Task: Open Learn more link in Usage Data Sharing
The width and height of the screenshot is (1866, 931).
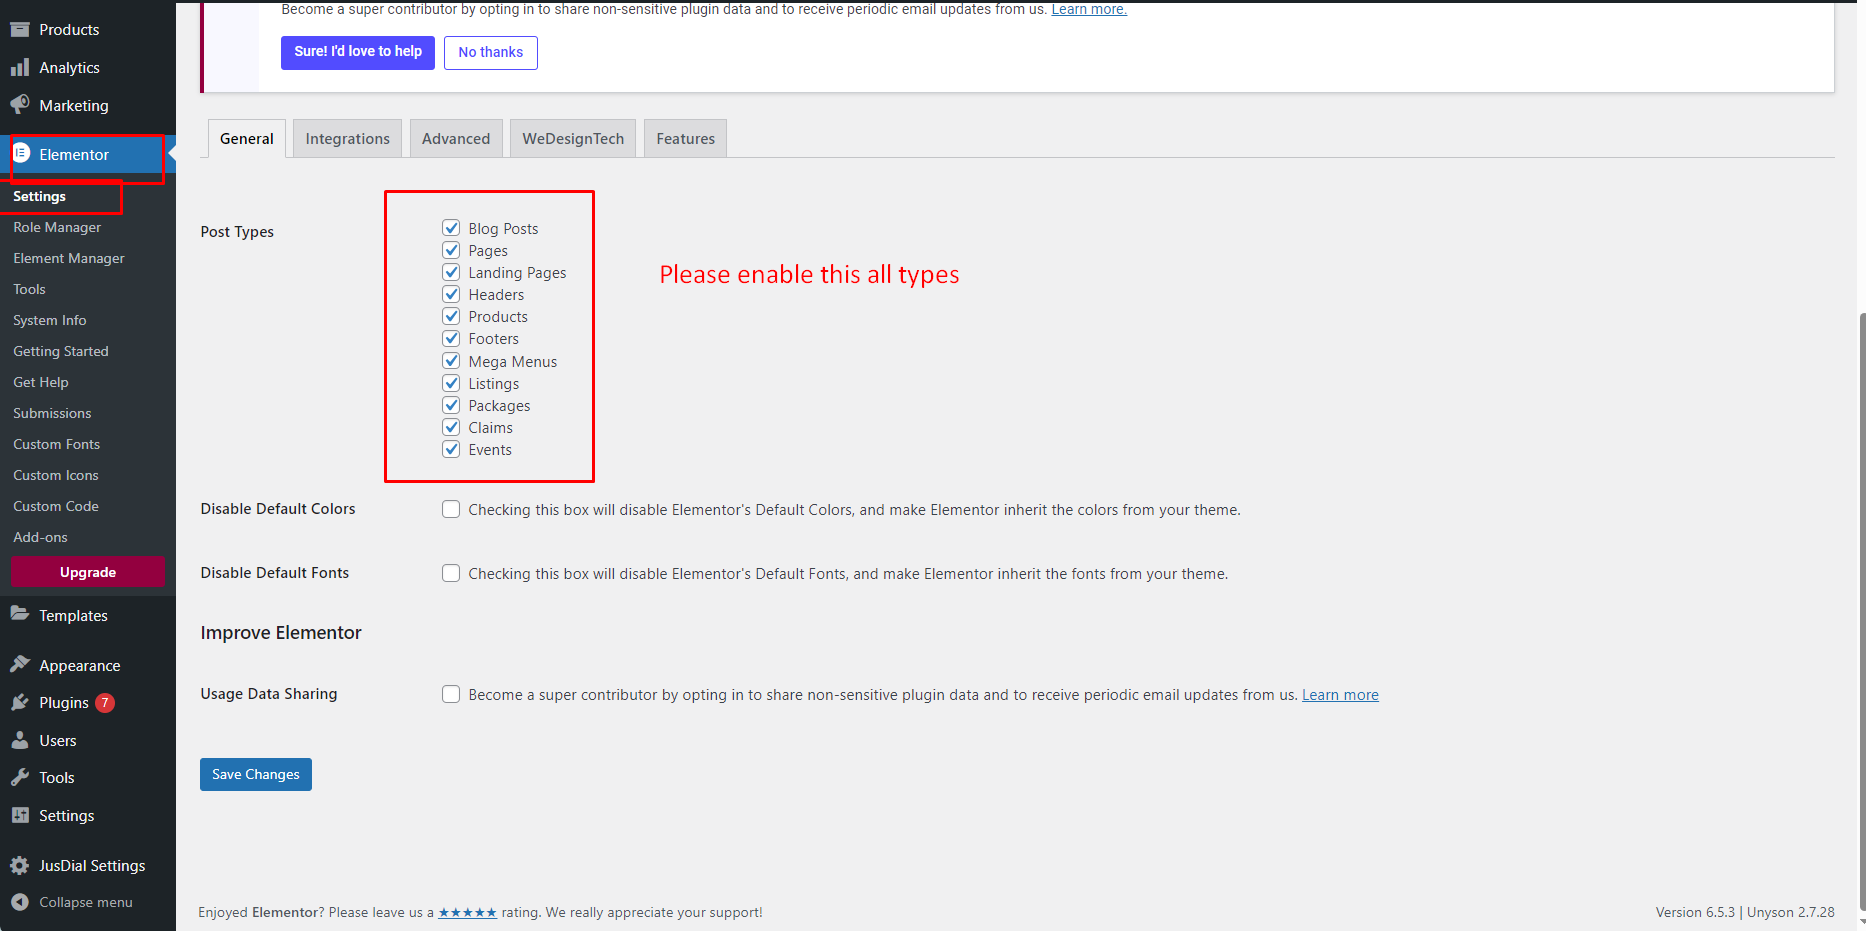Action: tap(1340, 695)
